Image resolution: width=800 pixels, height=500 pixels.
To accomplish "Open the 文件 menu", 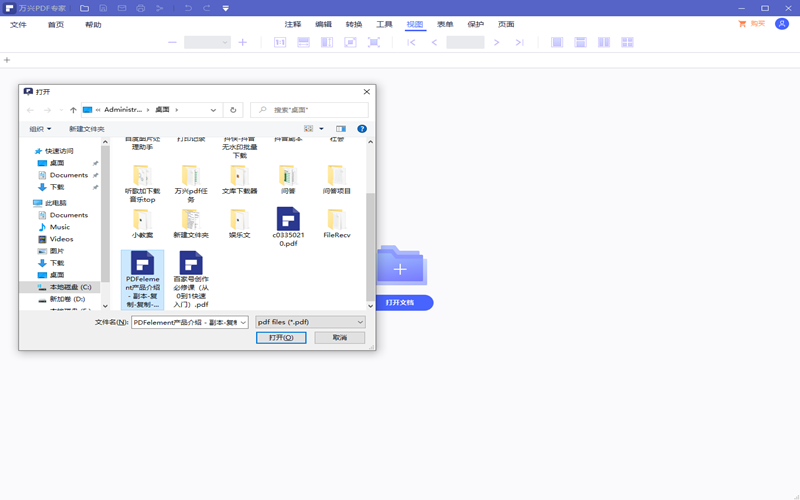I will [18, 25].
